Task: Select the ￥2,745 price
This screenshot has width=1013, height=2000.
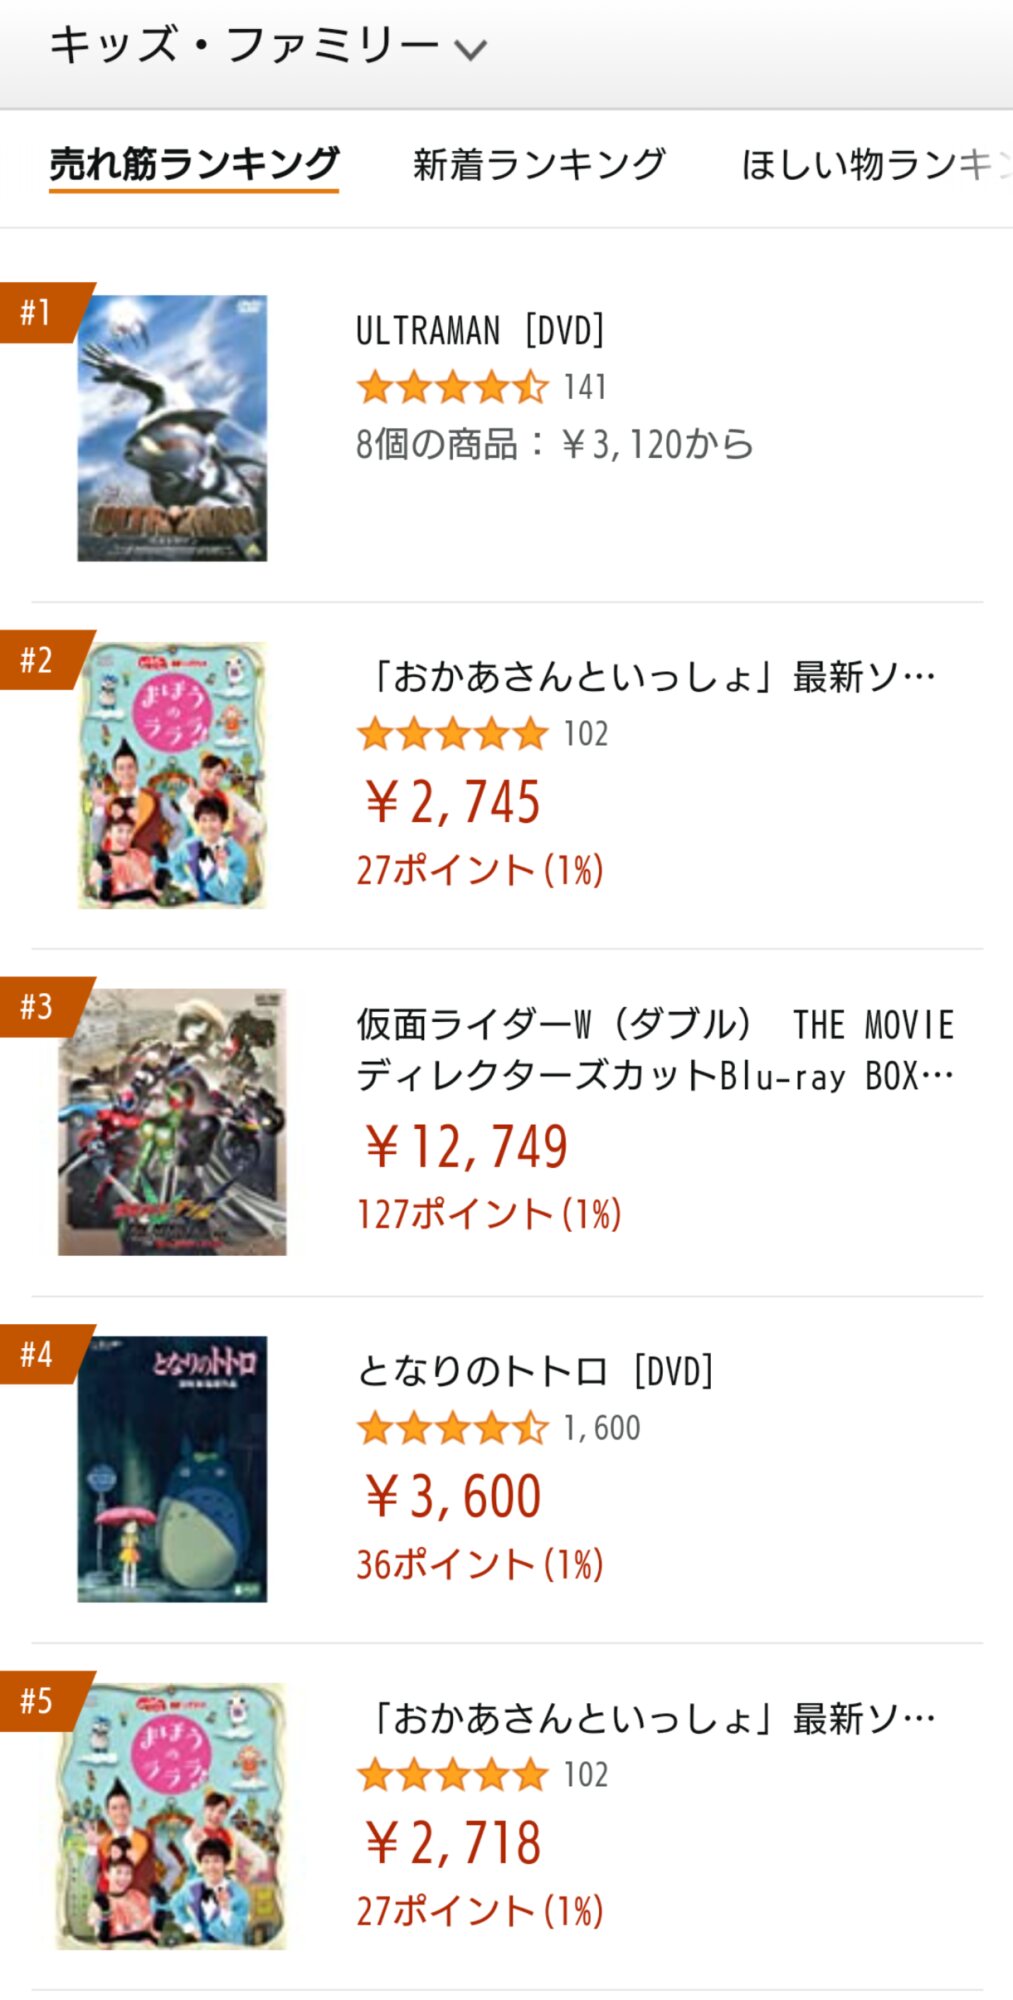Action: pos(452,802)
